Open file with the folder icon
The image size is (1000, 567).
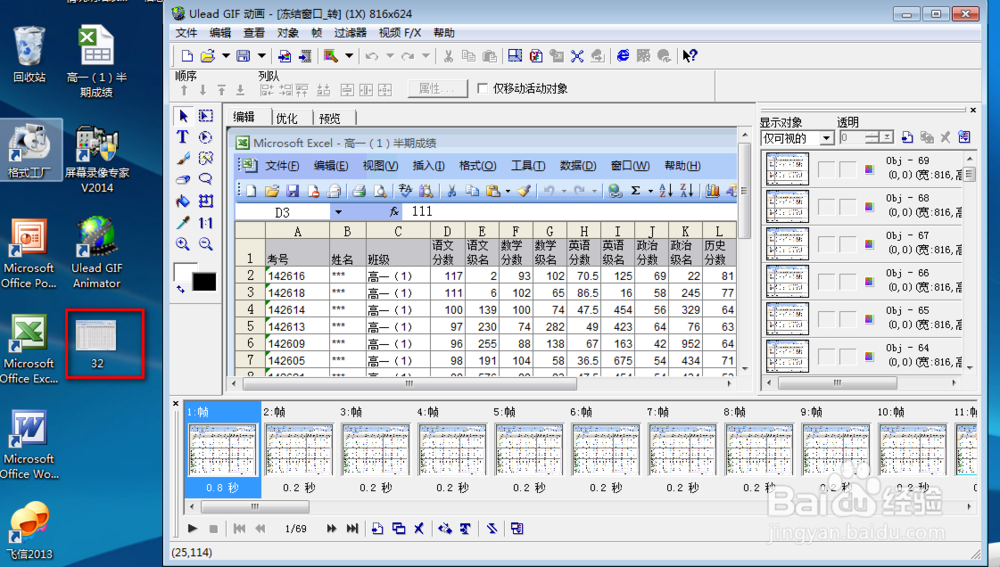207,56
